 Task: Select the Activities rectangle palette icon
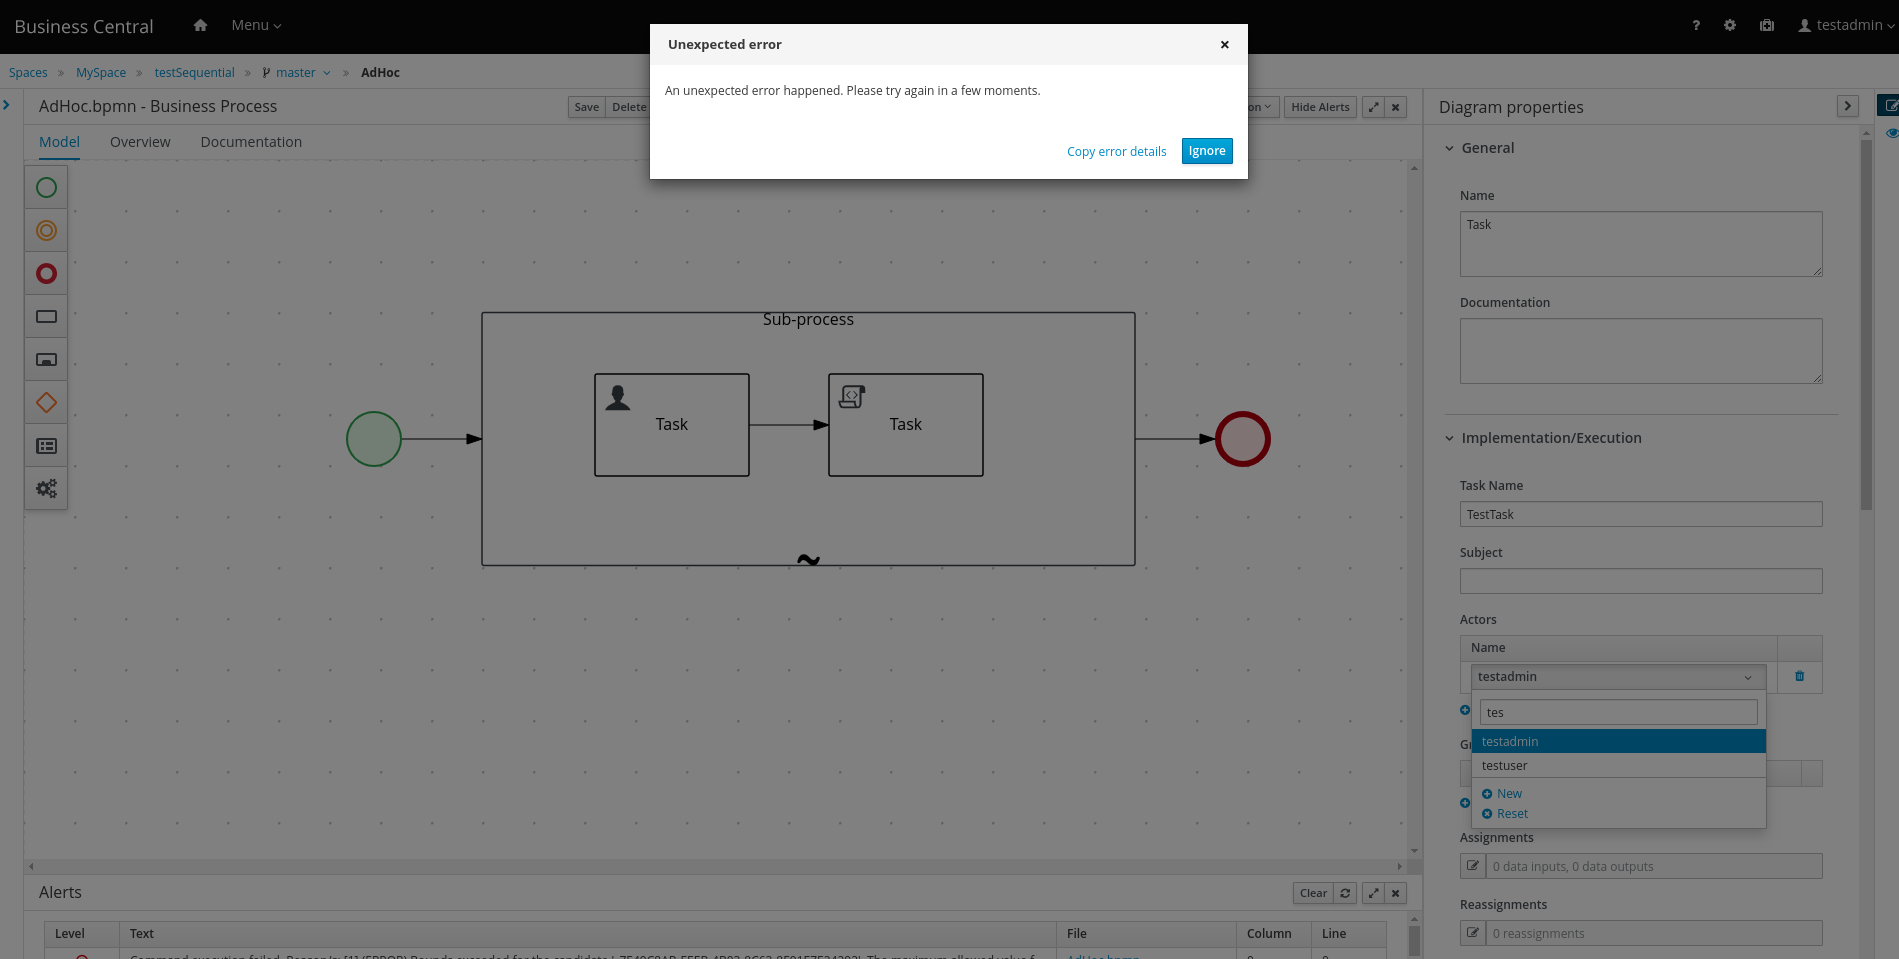46,316
